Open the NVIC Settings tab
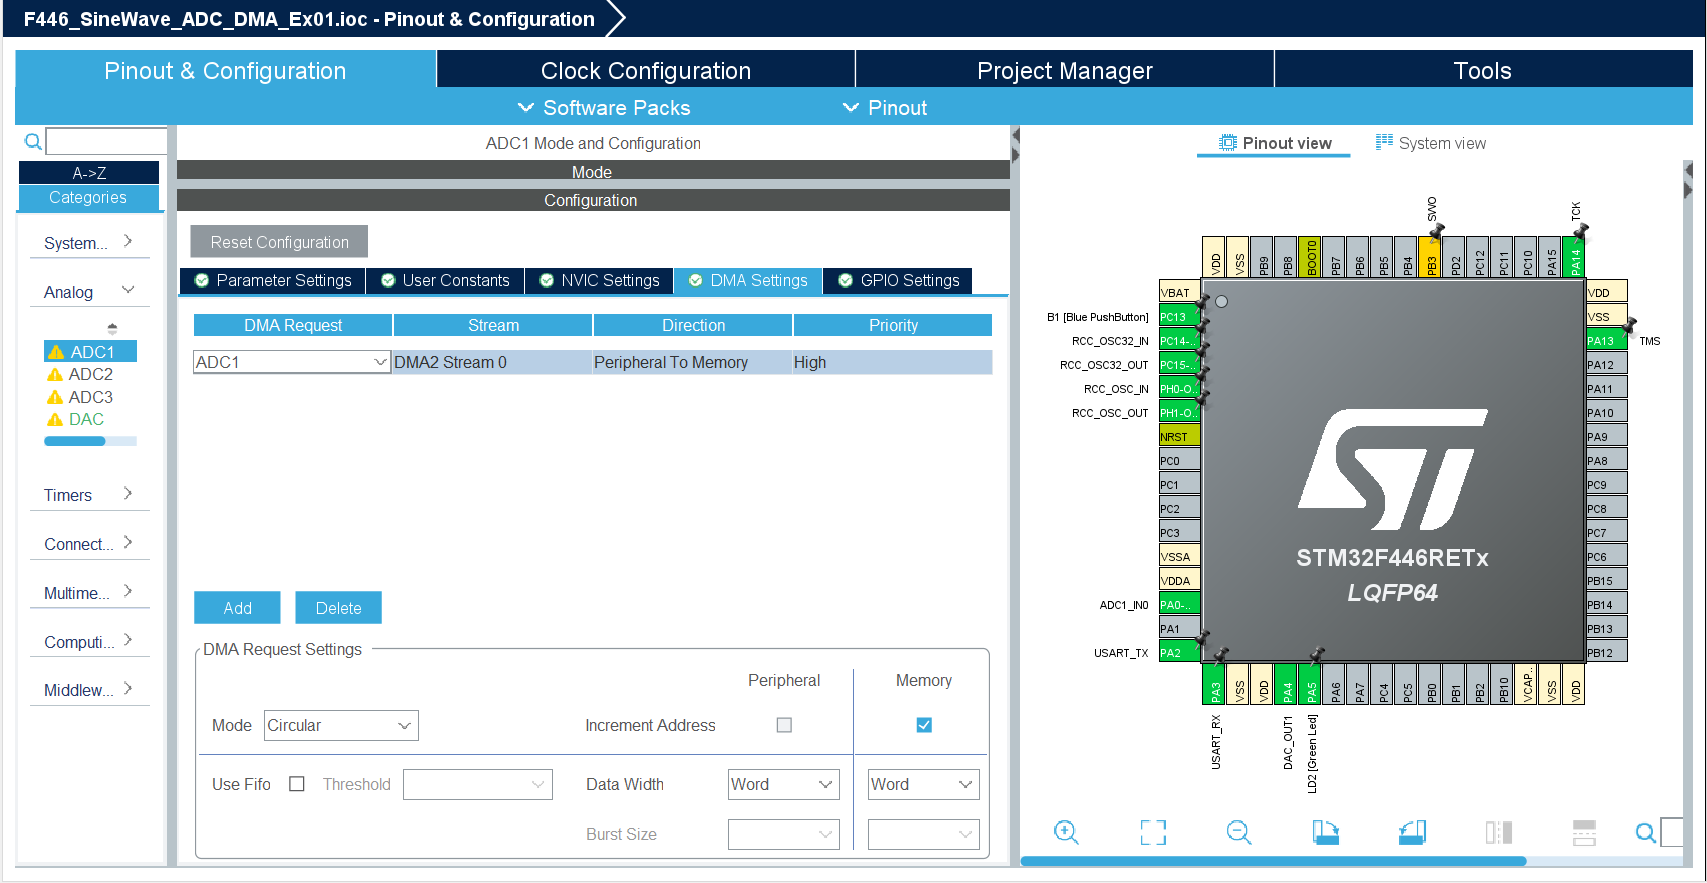1707x883 pixels. [x=600, y=280]
